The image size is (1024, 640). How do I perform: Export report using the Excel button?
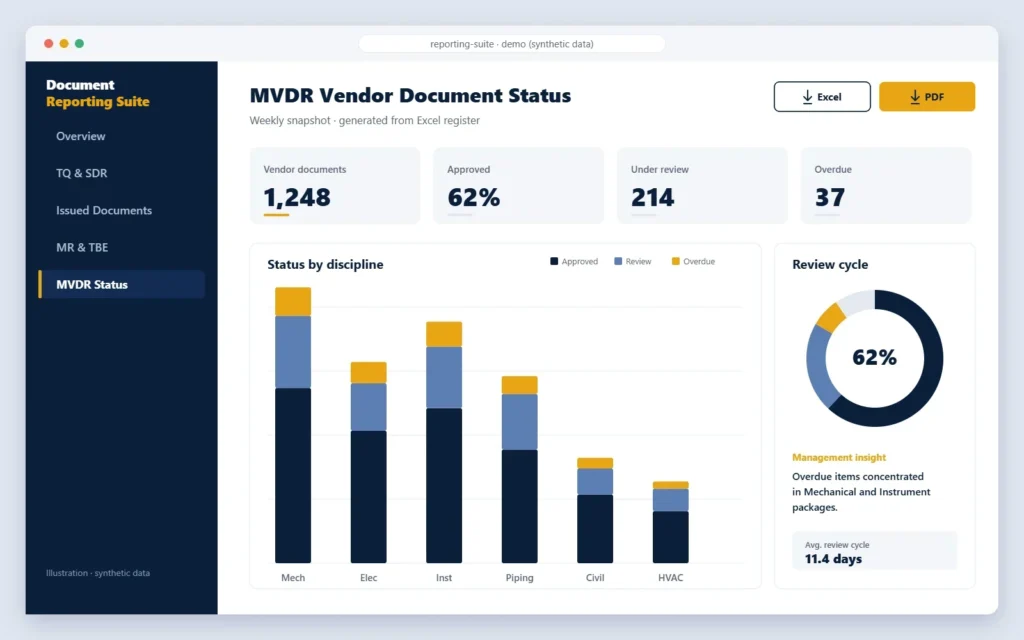pyautogui.click(x=822, y=97)
